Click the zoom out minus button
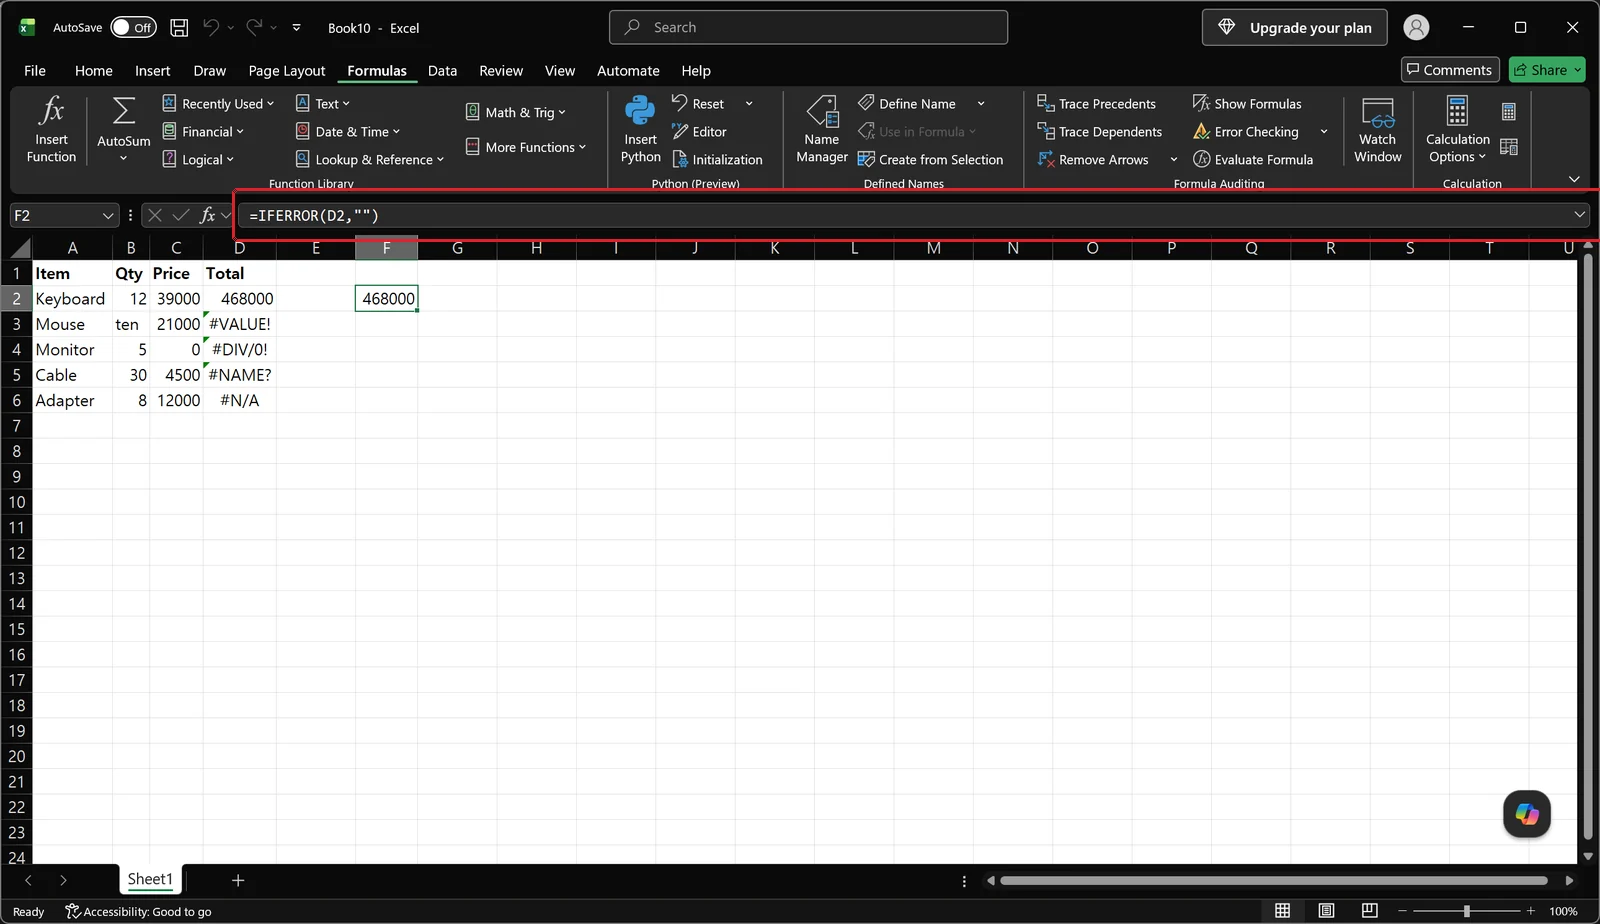Screen dimensions: 1600x924 click(1402, 911)
